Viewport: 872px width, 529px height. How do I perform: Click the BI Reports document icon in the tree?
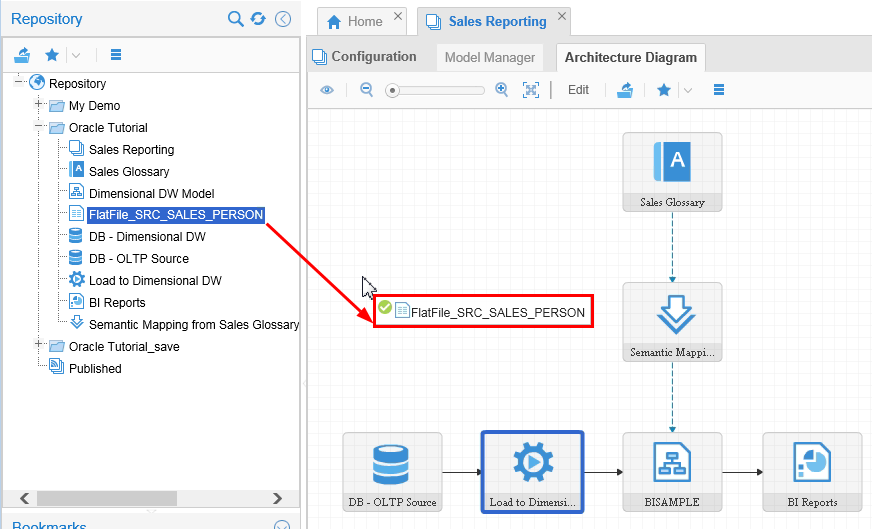coord(76,301)
